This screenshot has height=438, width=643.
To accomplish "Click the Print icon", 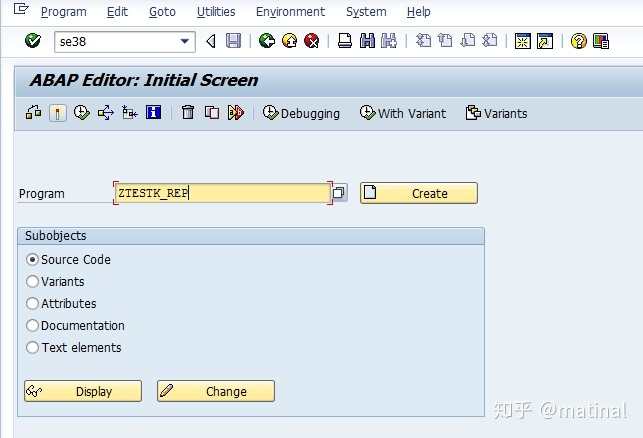I will click(344, 41).
